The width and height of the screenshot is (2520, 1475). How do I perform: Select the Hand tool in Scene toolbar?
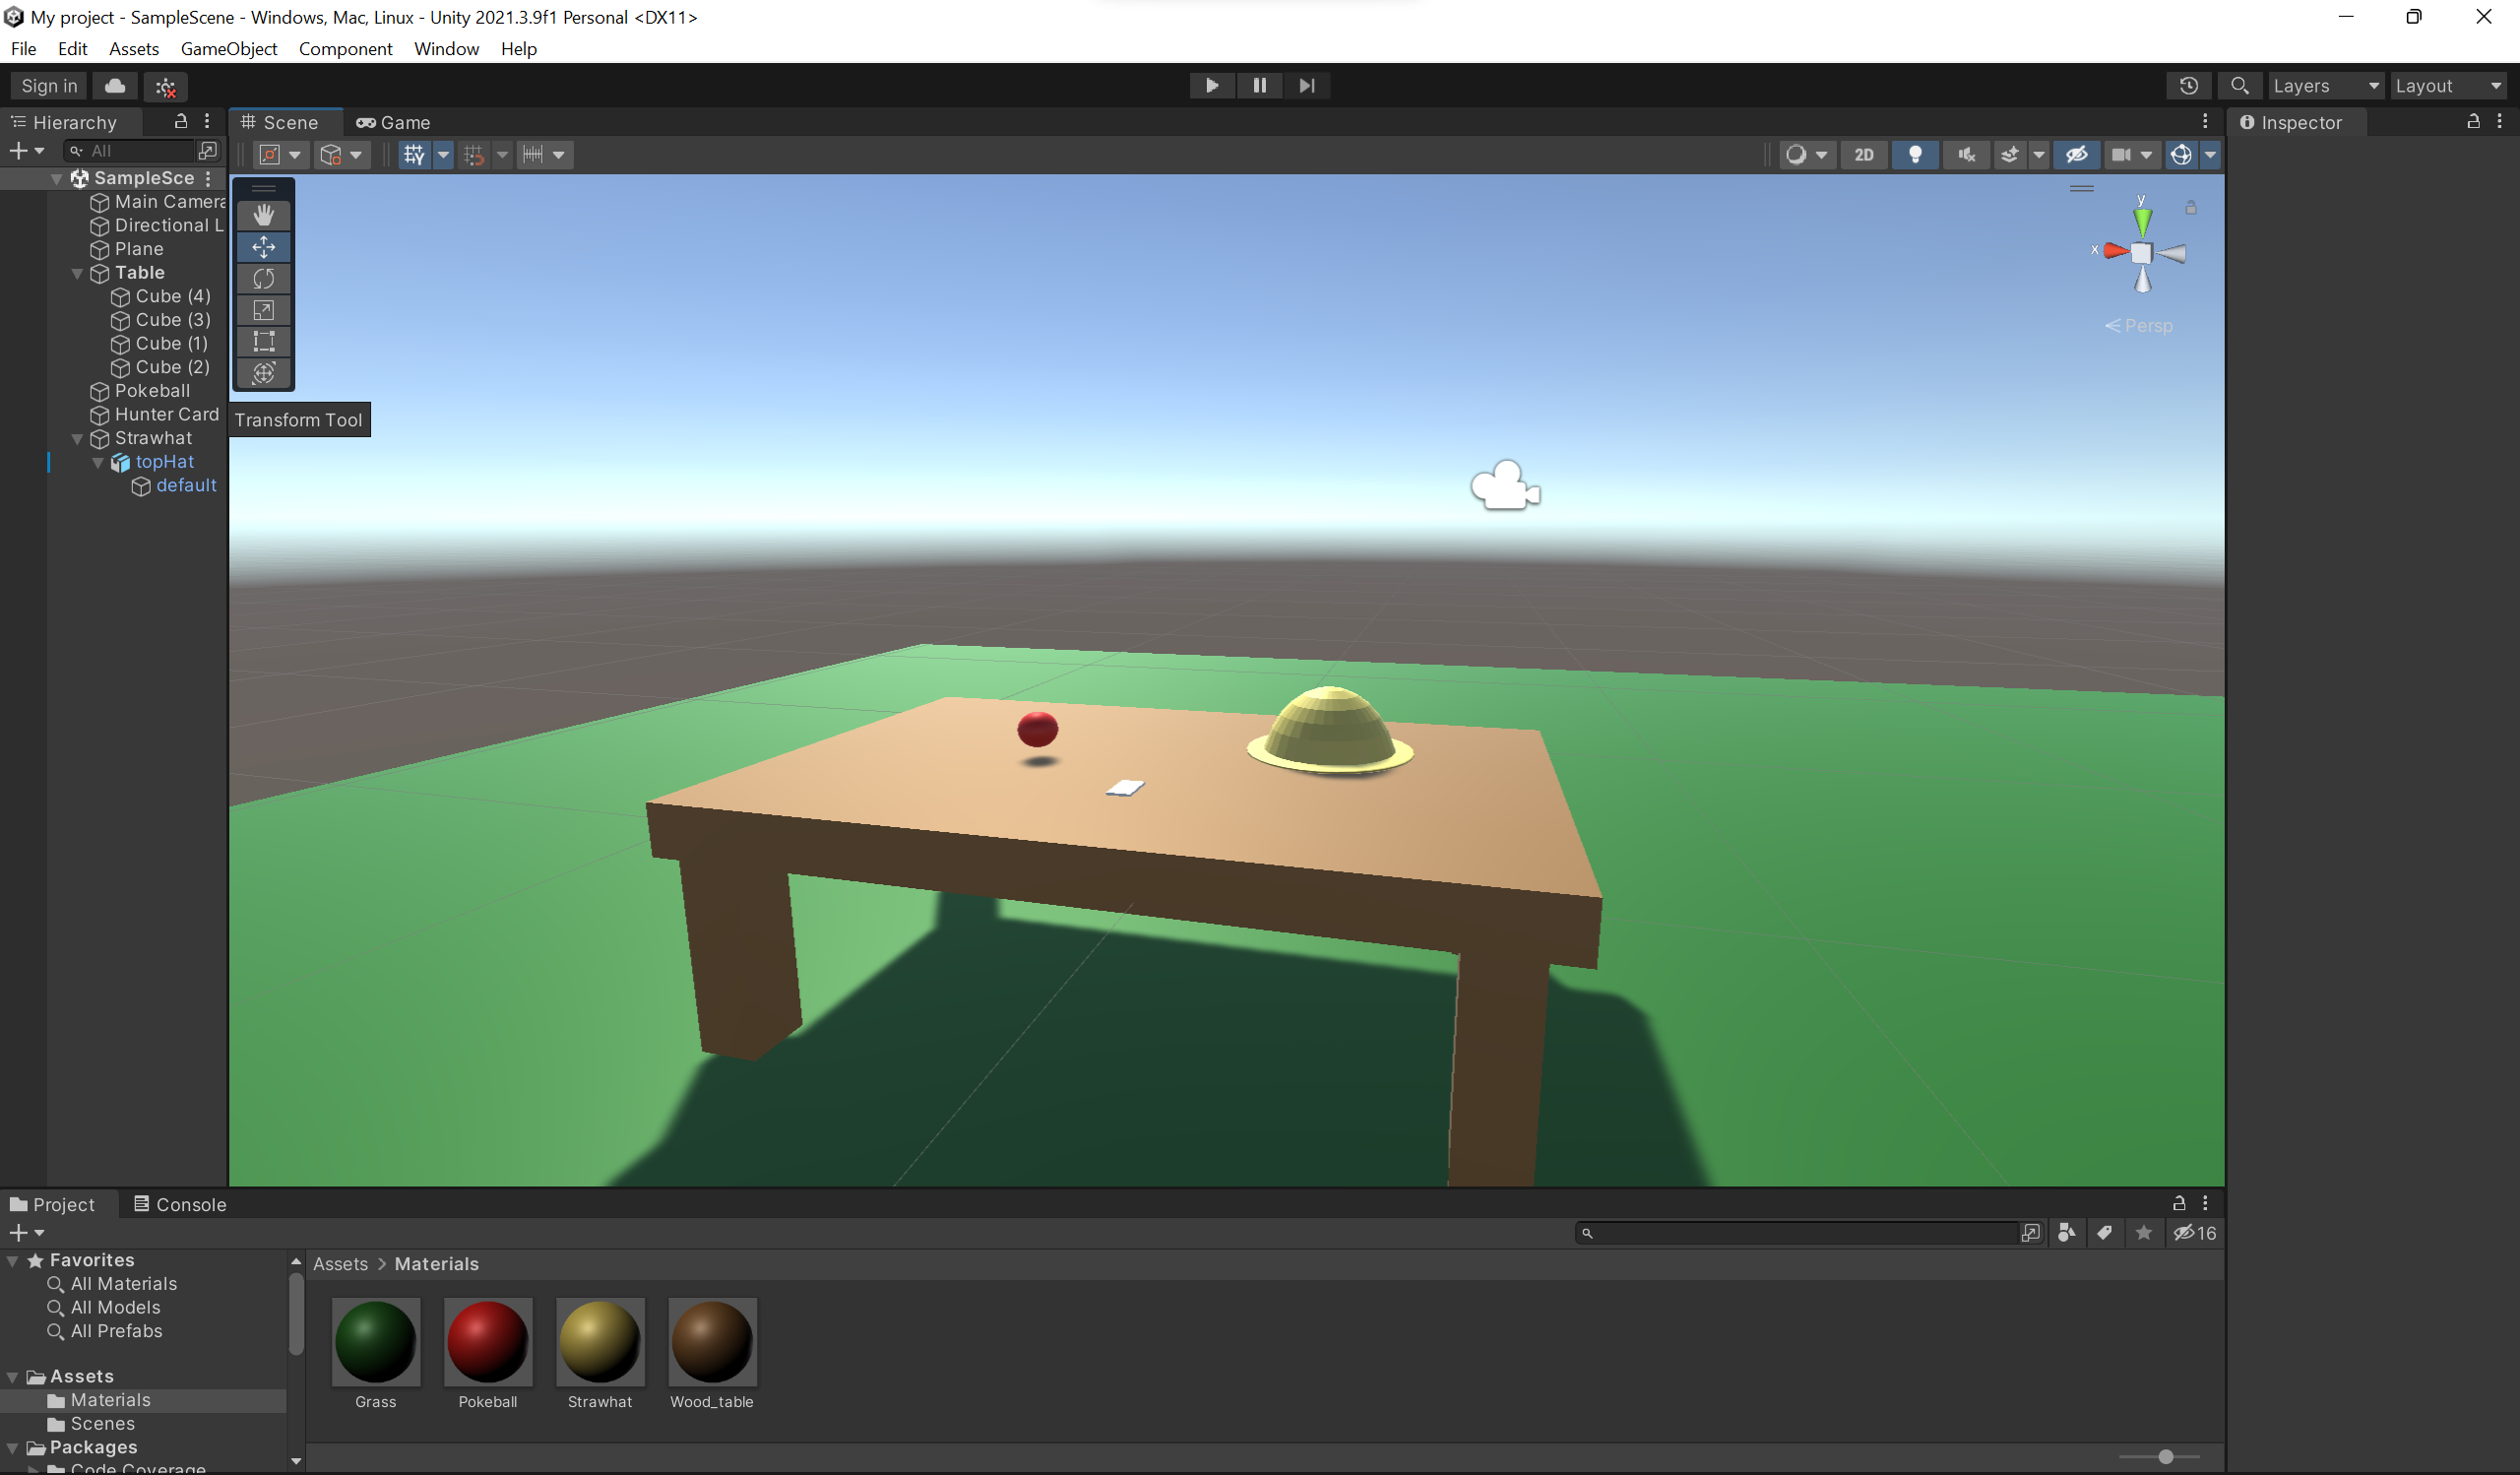[263, 213]
